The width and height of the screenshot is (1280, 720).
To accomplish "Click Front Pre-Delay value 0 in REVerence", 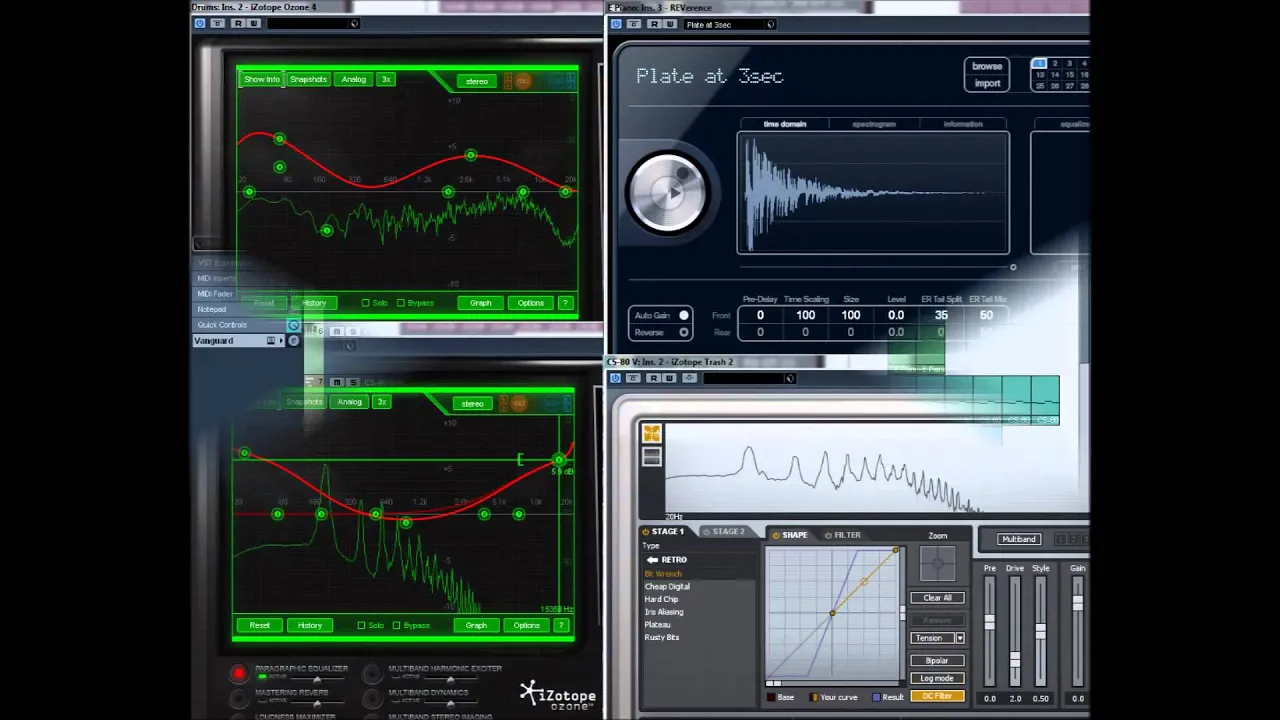I will click(x=760, y=315).
